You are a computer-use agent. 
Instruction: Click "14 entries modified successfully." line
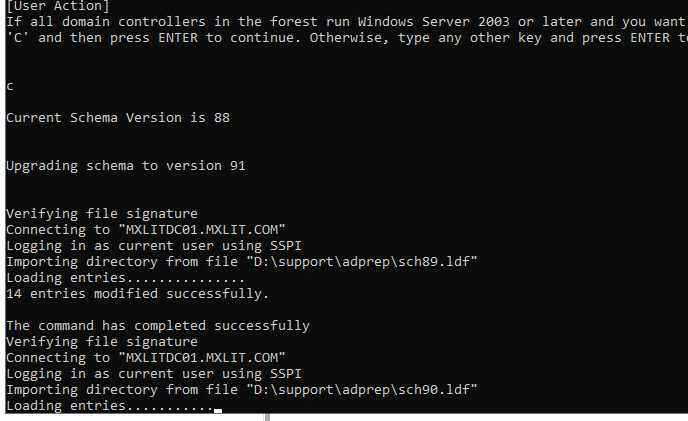138,294
